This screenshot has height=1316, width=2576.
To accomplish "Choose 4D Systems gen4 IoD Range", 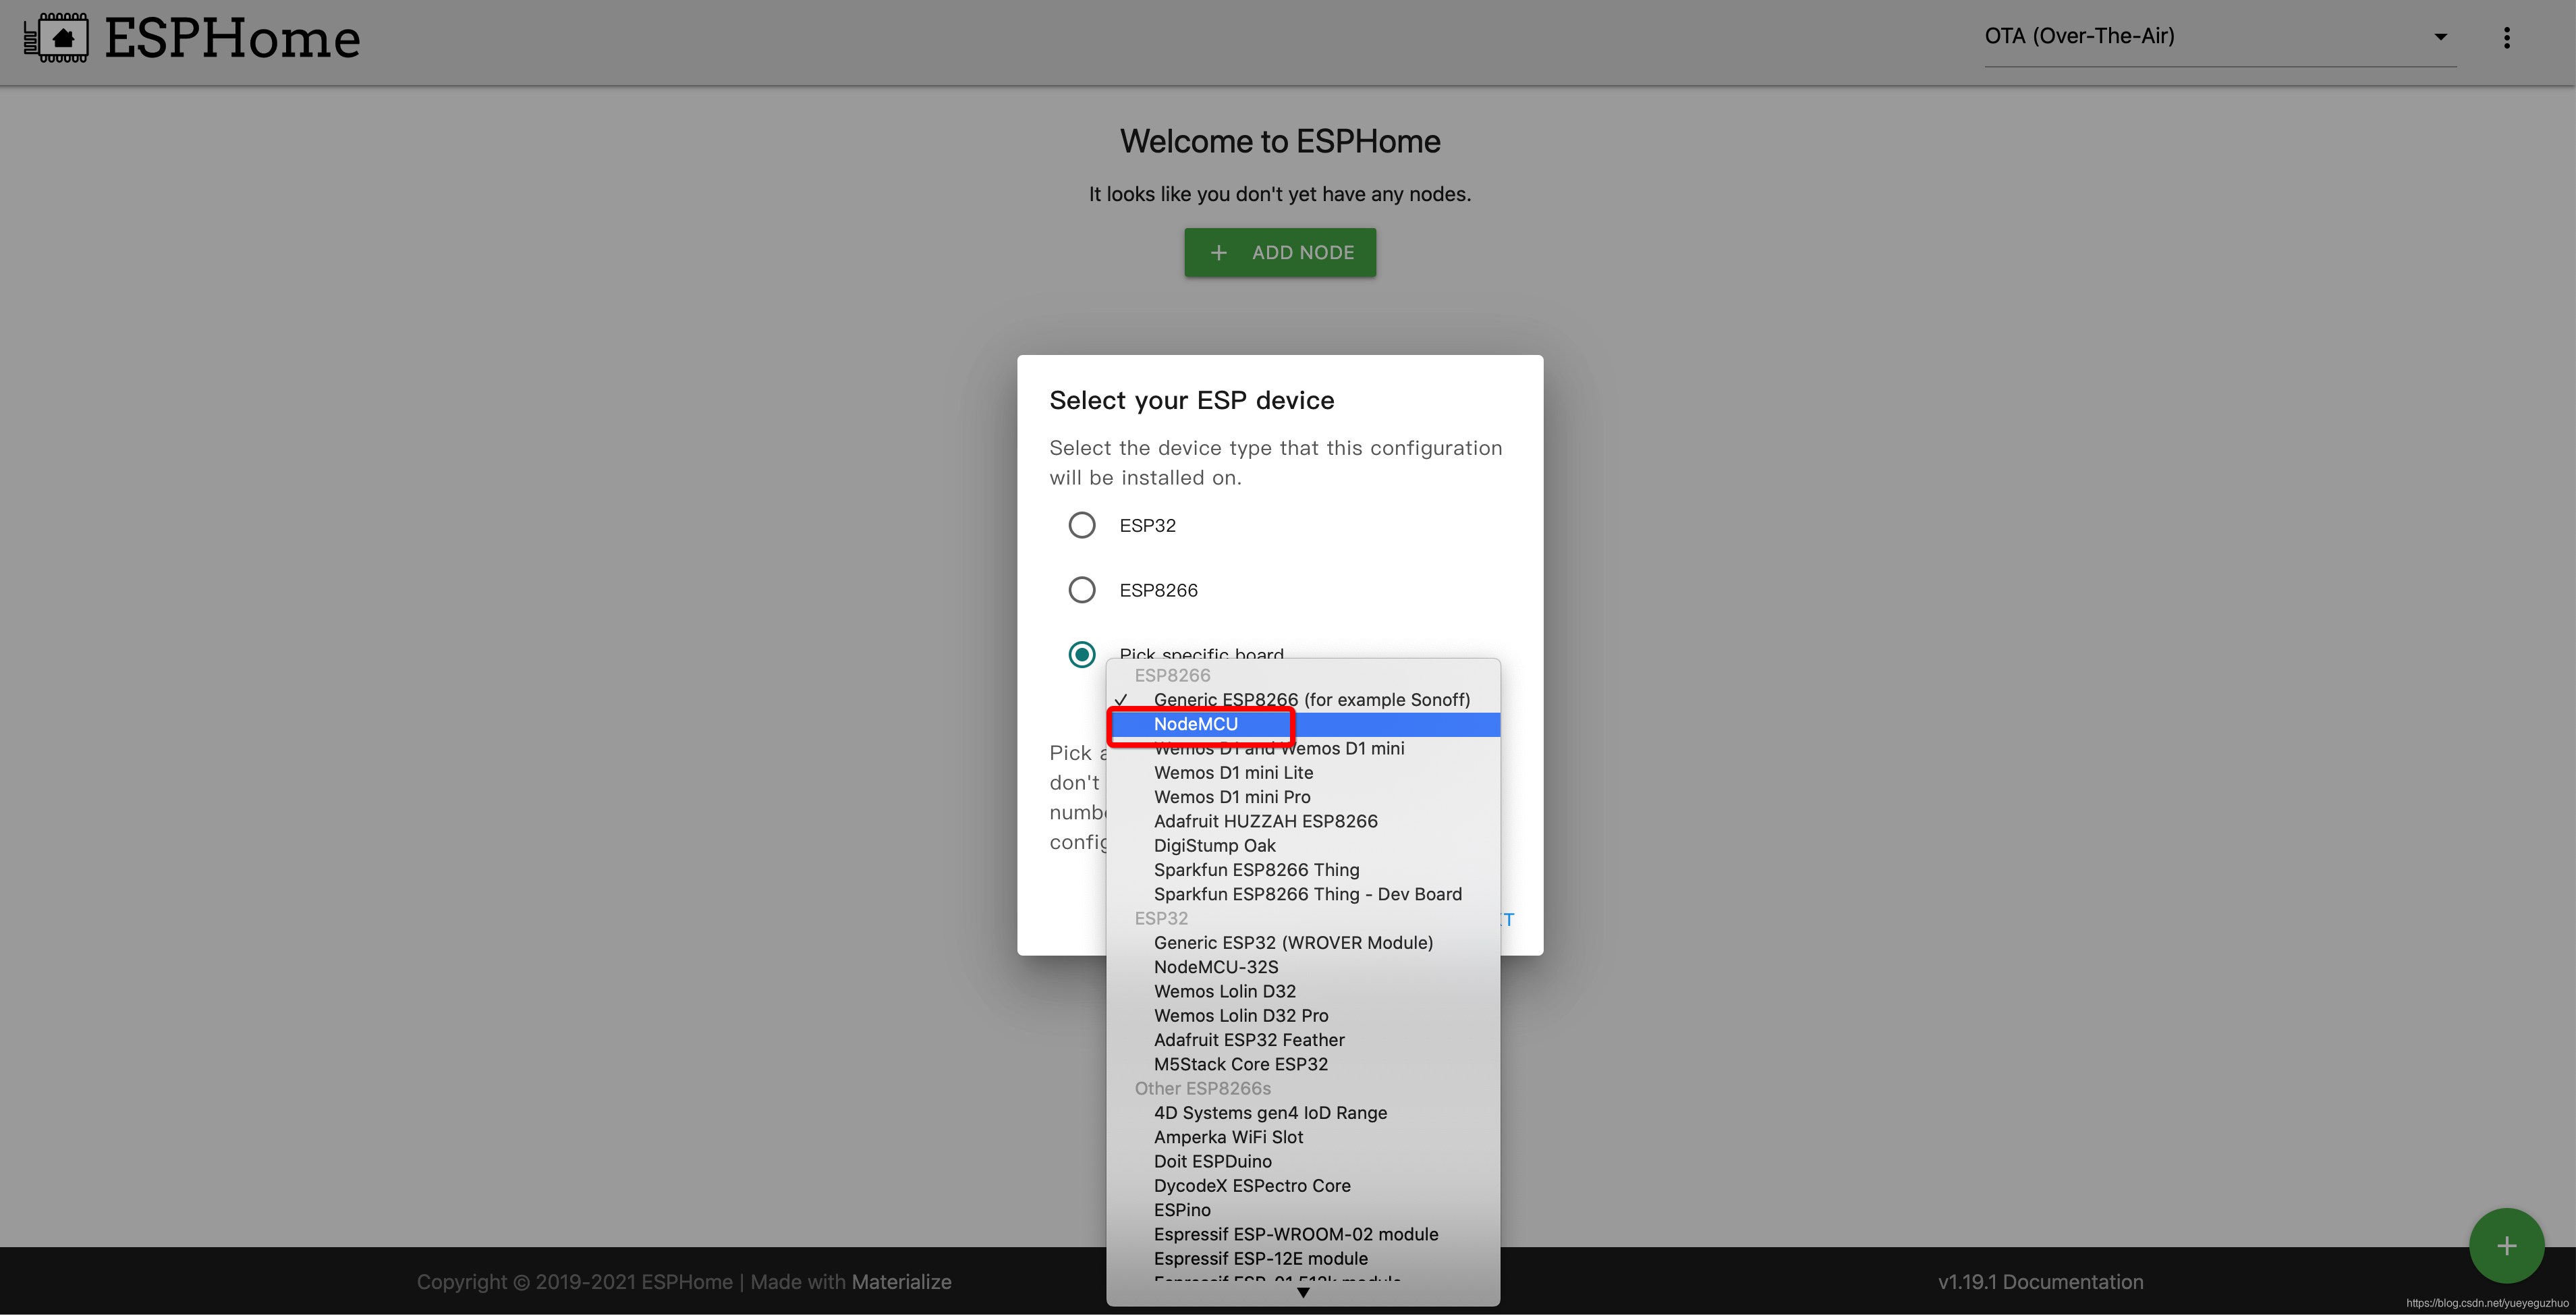I will pos(1303,1113).
